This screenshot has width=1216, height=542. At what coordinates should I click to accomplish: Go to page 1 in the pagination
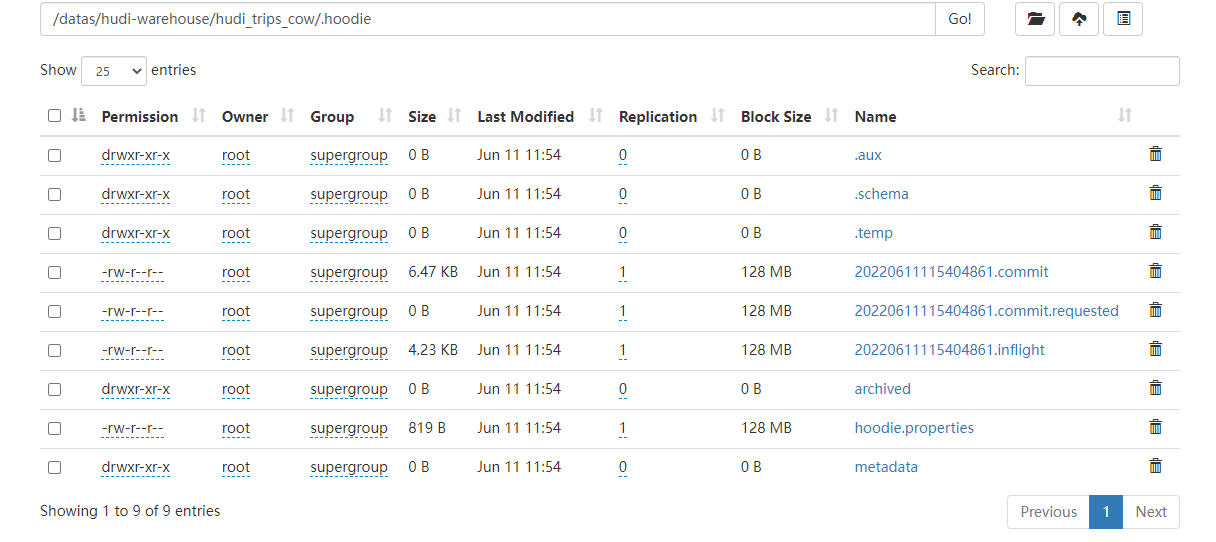click(1105, 512)
